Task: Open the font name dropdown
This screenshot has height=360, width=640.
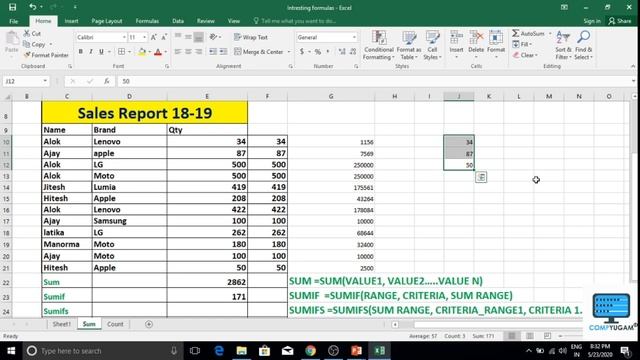Action: coord(124,37)
